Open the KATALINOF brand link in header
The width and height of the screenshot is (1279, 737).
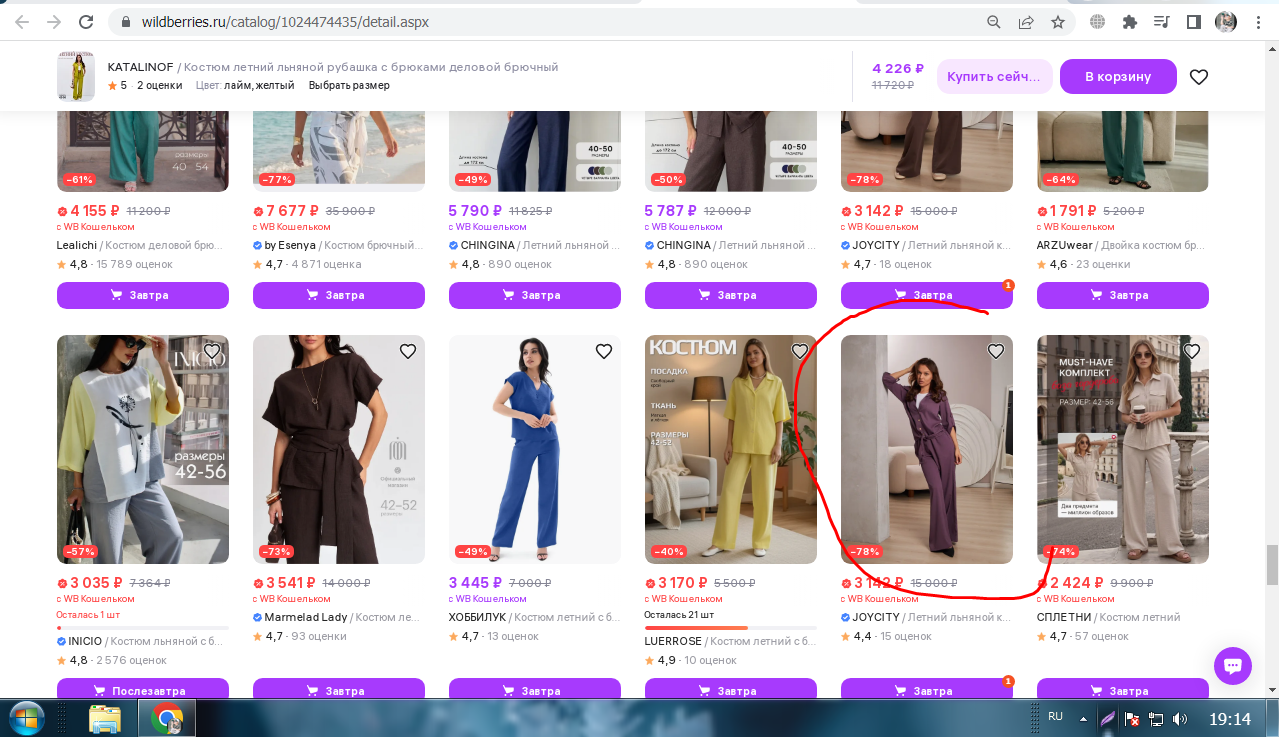click(x=141, y=67)
